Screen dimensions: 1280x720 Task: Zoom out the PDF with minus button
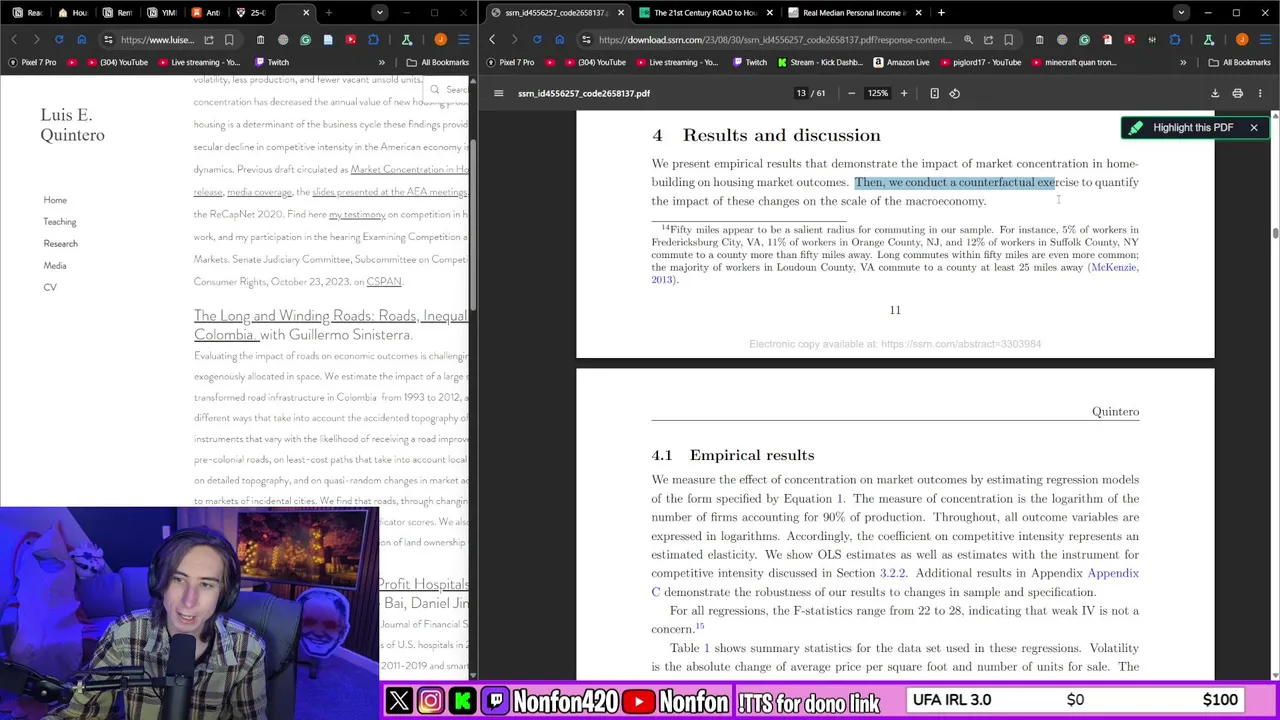[x=851, y=93]
